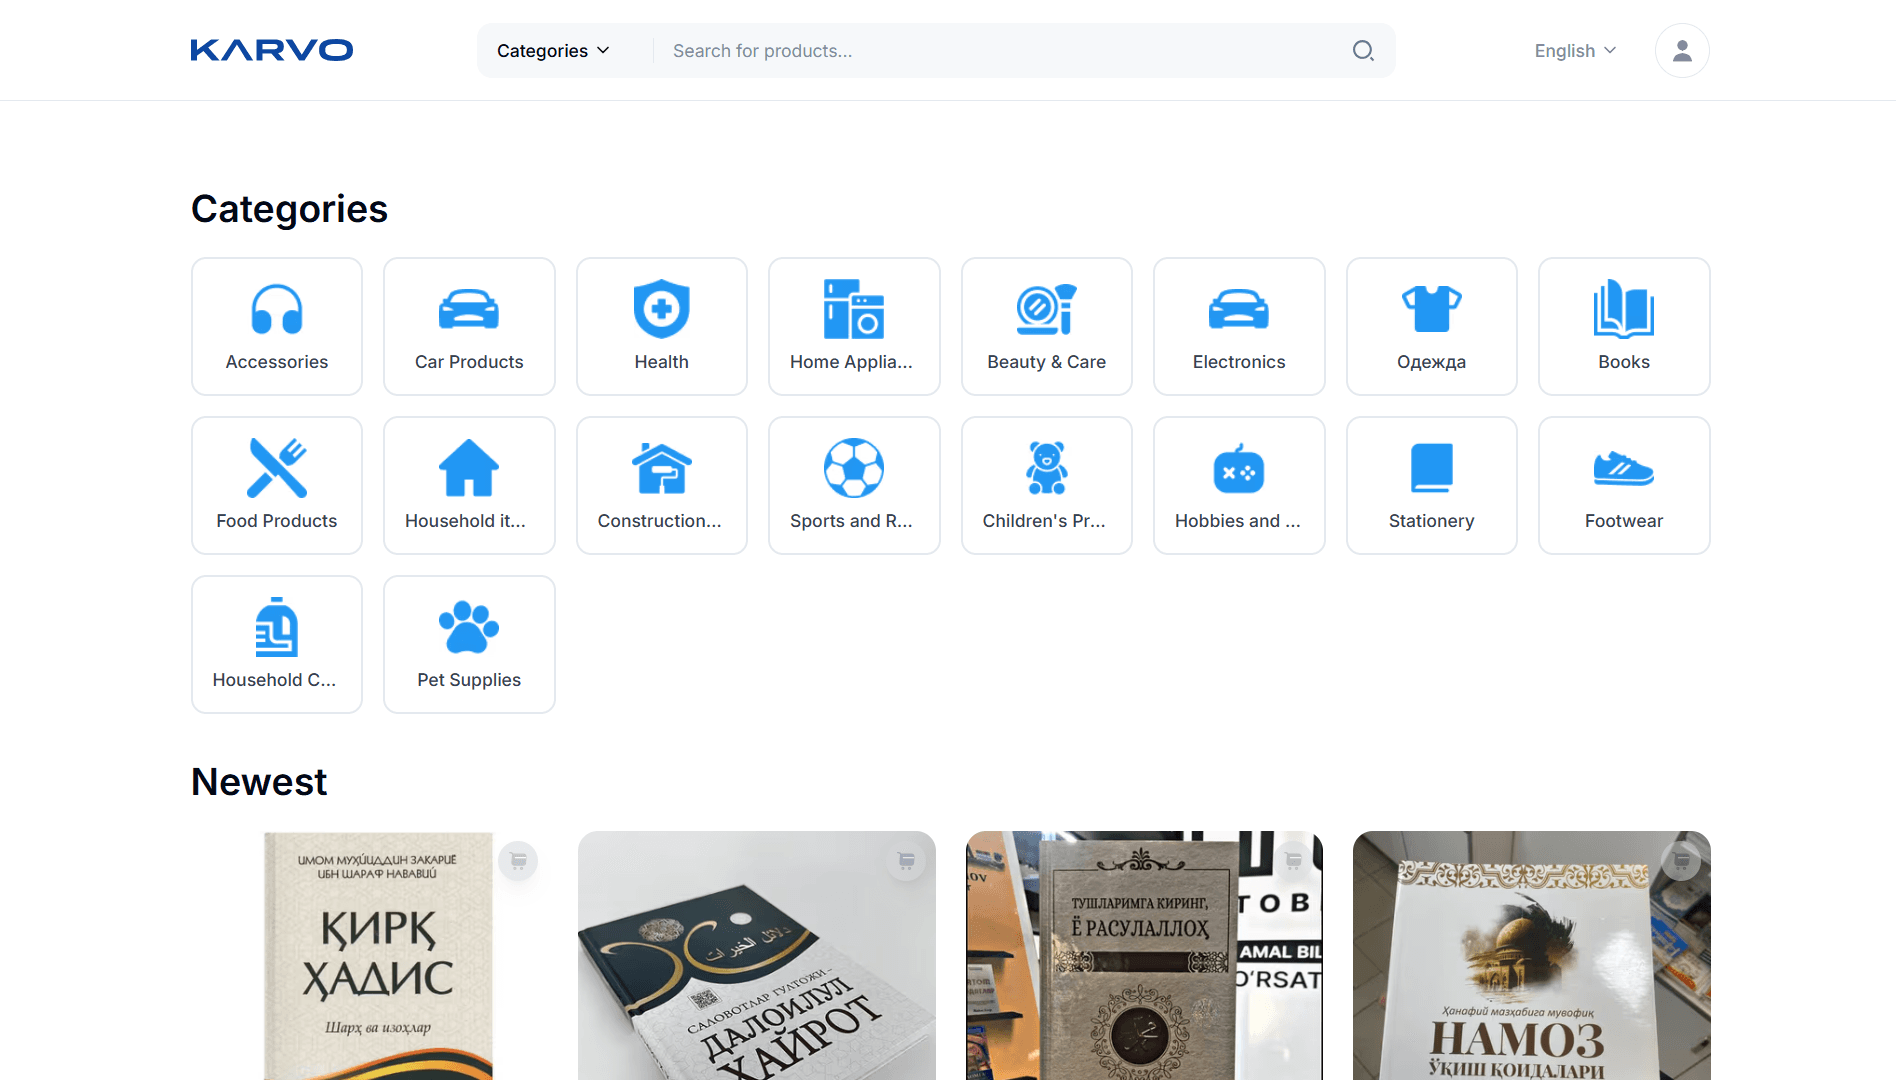This screenshot has height=1080, width=1896.
Task: Select the Одежда clothing category
Action: (x=1431, y=326)
